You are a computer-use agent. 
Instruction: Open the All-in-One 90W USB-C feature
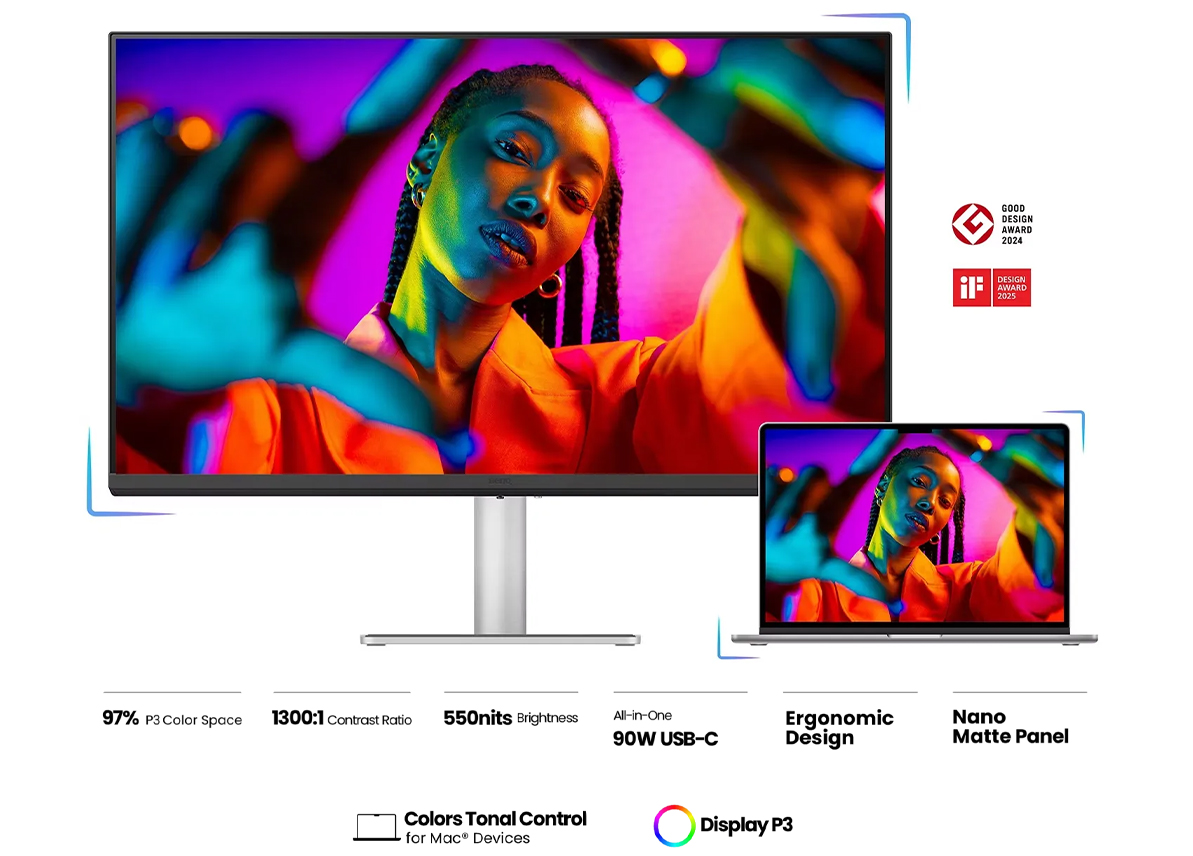[x=665, y=730]
